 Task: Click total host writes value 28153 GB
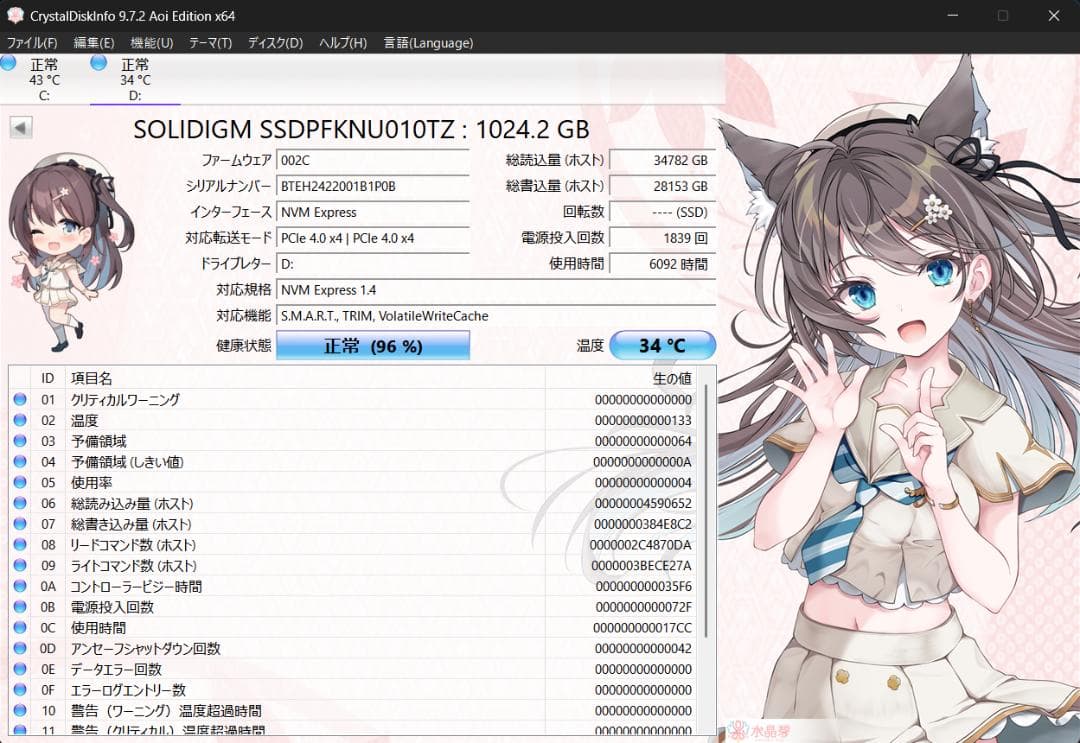click(663, 186)
